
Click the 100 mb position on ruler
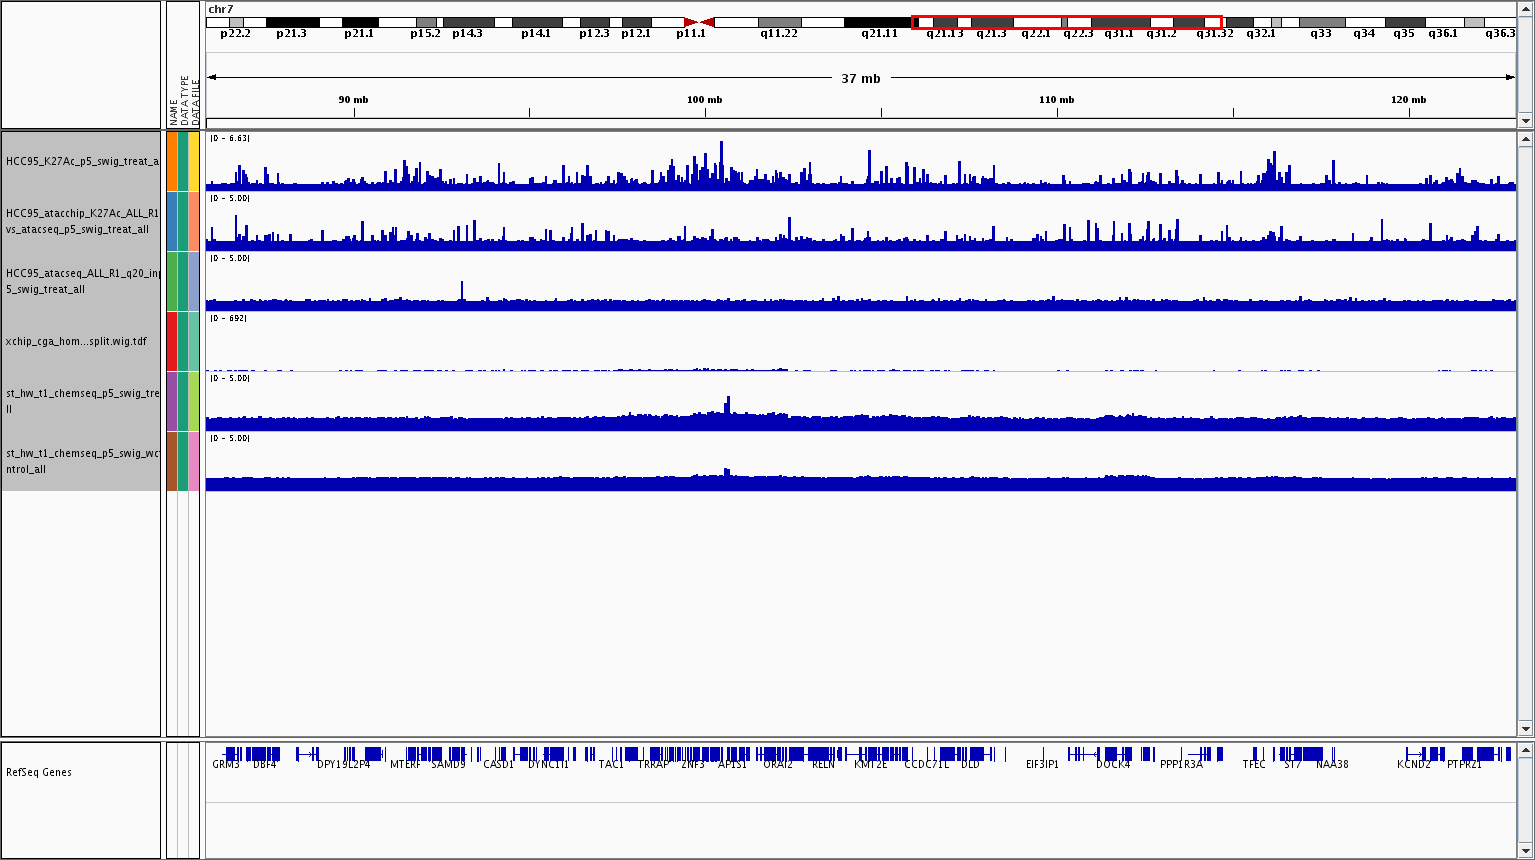(x=705, y=100)
